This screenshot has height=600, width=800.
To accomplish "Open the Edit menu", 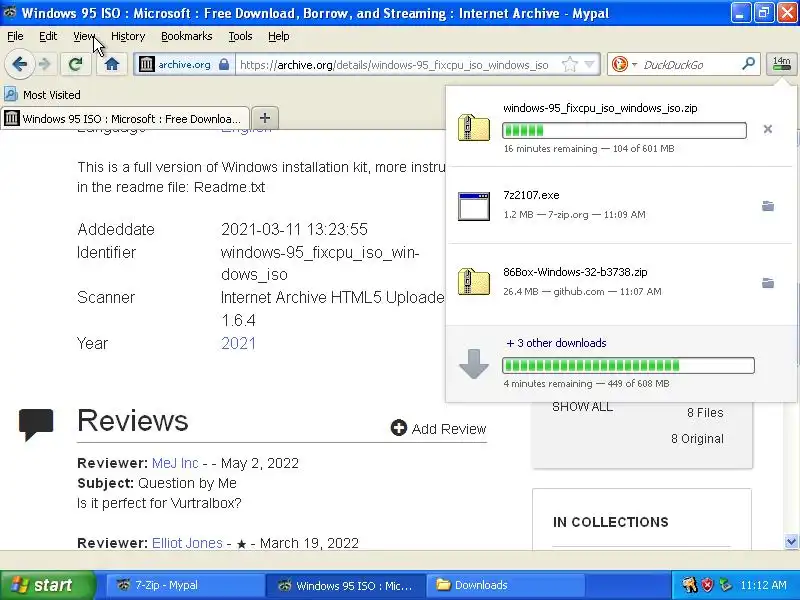I will [x=48, y=36].
